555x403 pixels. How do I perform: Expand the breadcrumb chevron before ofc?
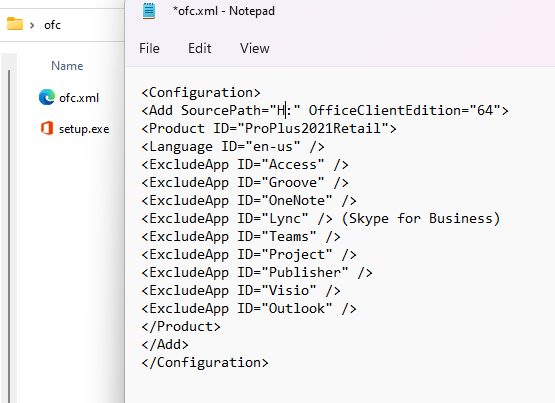click(x=32, y=25)
